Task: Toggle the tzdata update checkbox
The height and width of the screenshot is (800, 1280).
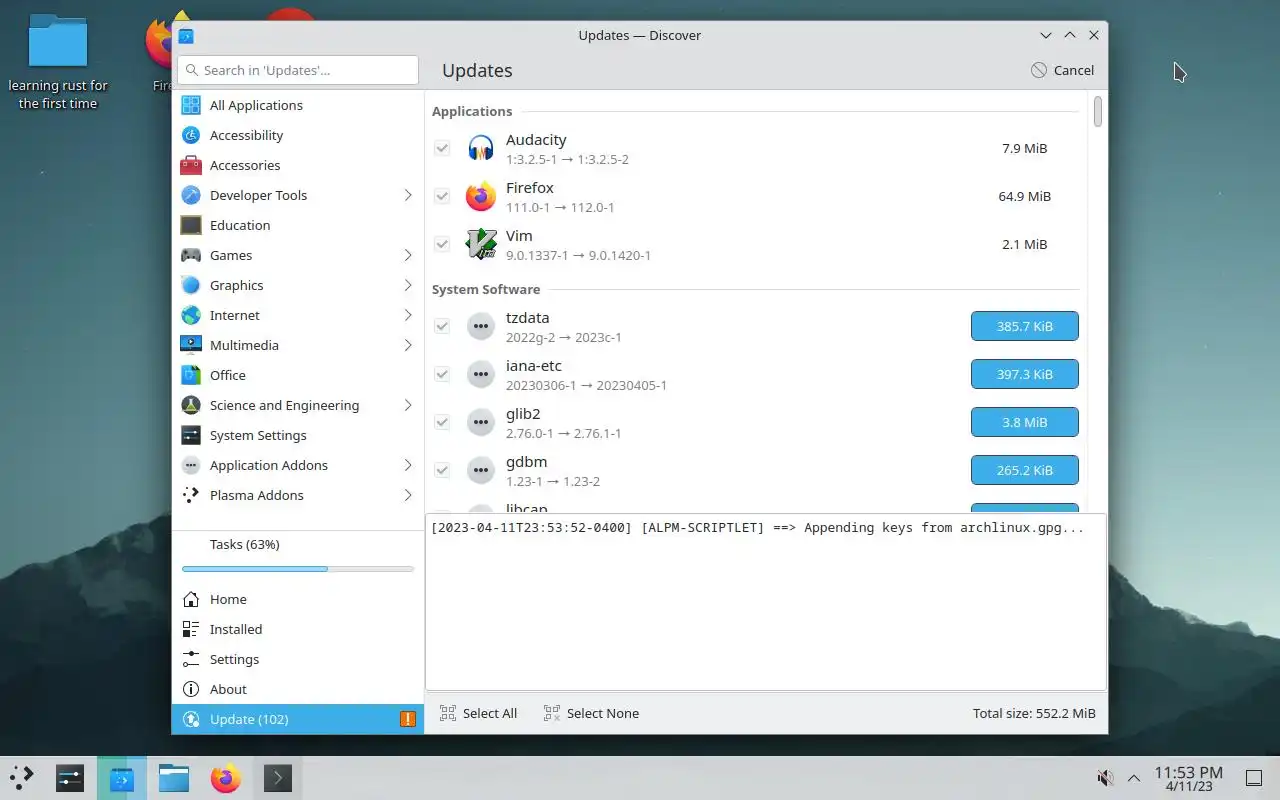Action: [x=442, y=327]
